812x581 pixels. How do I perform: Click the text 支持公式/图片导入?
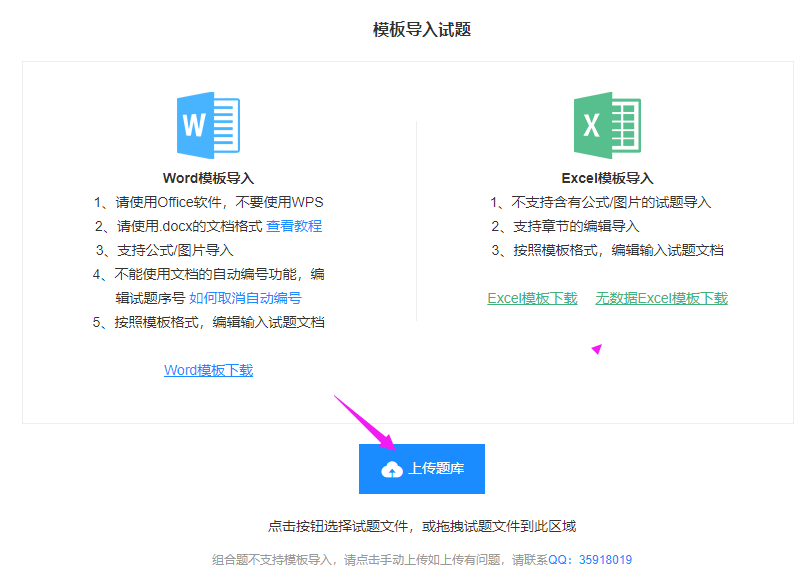[175, 251]
